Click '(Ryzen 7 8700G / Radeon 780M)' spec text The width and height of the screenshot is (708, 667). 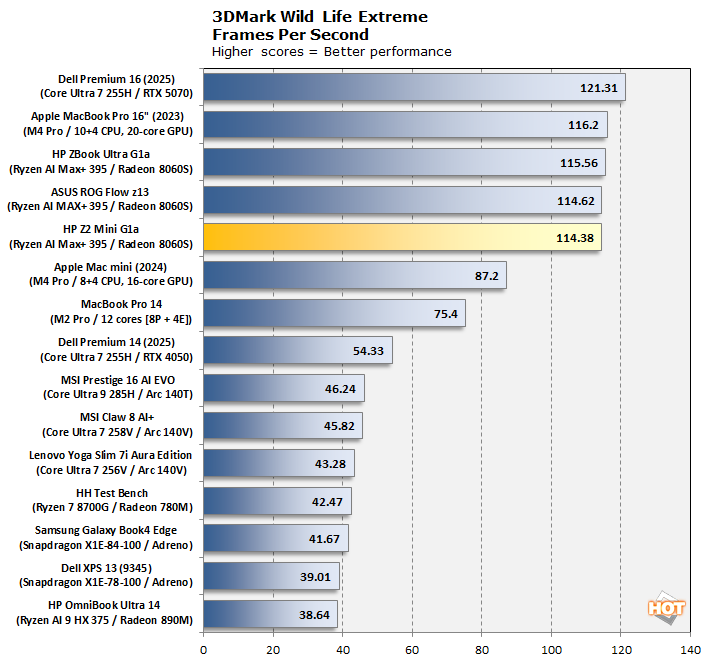click(x=112, y=507)
